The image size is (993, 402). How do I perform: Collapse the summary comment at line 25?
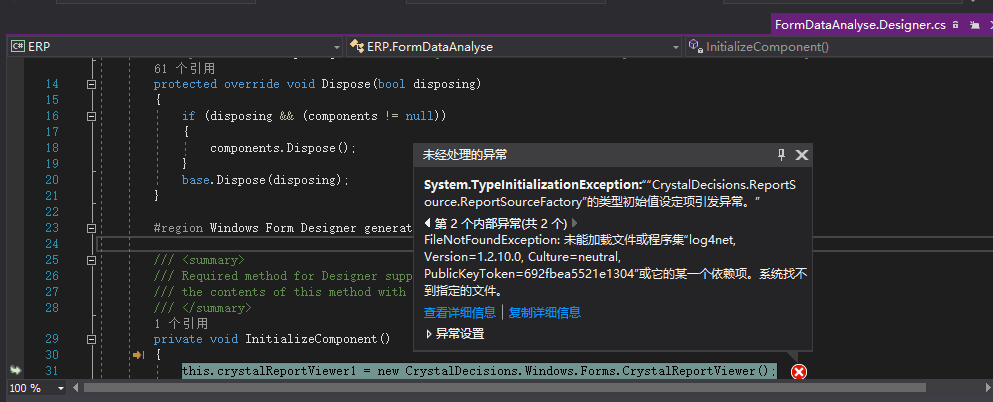click(91, 260)
